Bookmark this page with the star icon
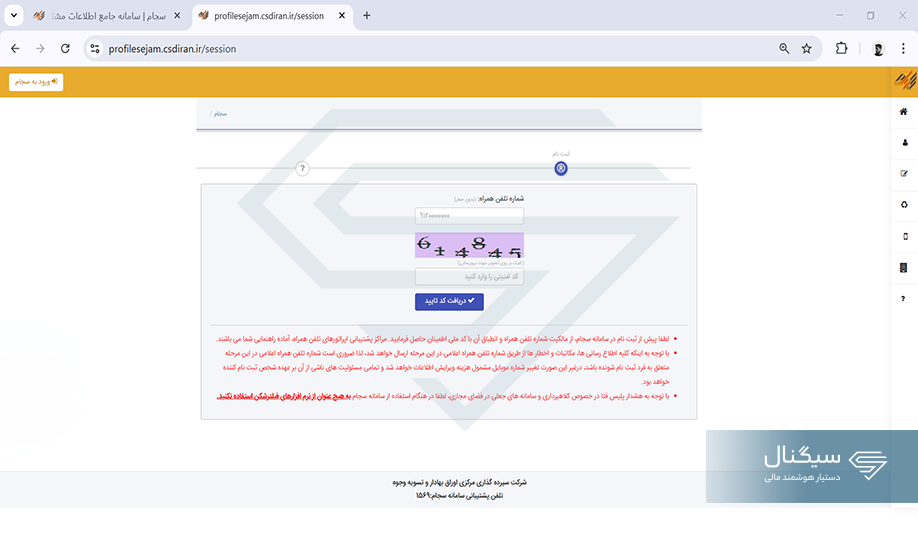Image resolution: width=918 pixels, height=541 pixels. 806,48
